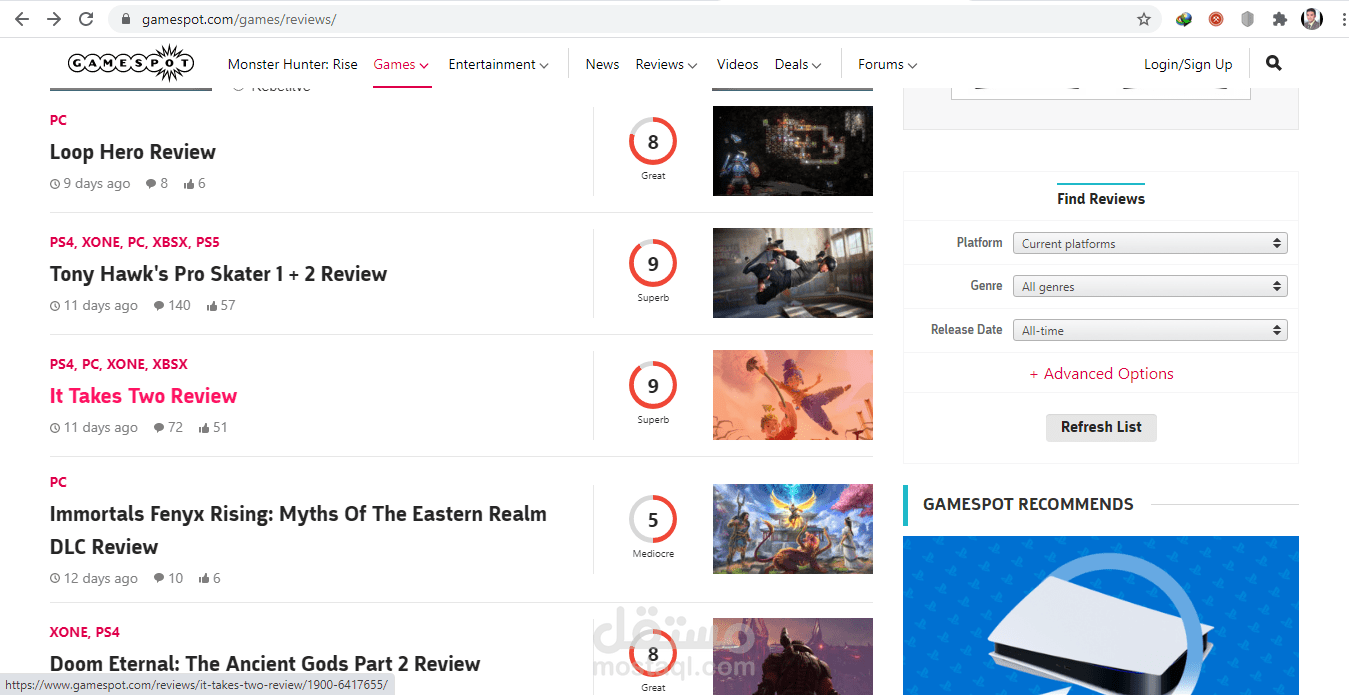Open site search with magnifier icon
Image resolution: width=1349 pixels, height=695 pixels.
[1273, 63]
